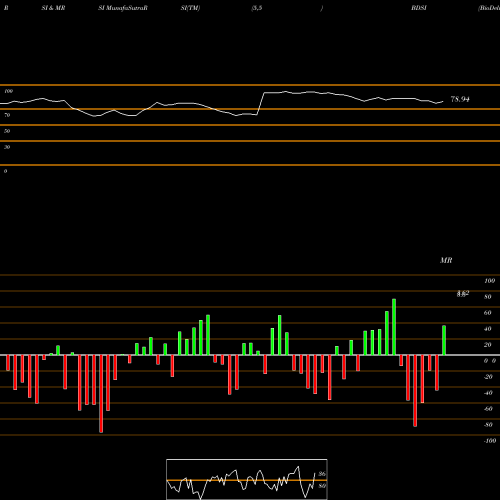The width and height of the screenshot is (500, 500).
Task: Click the 60 label on MR axis
Action: point(487,313)
